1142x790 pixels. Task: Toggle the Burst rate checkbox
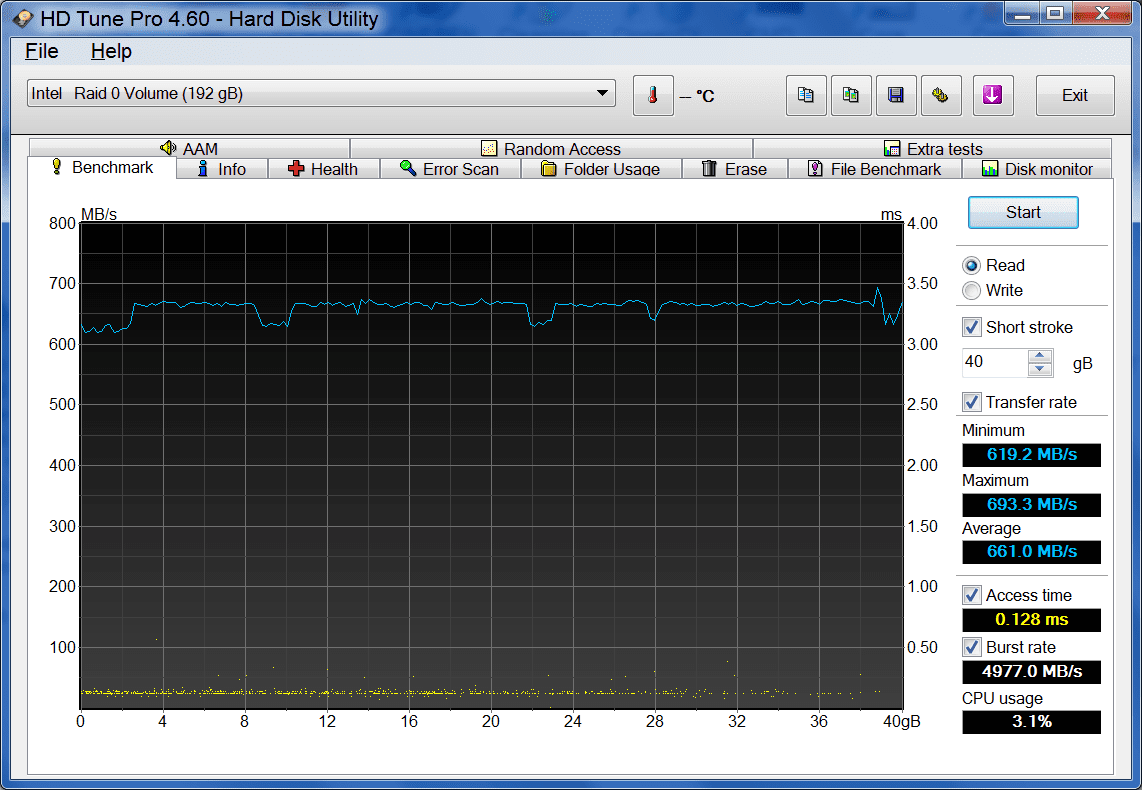pyautogui.click(x=972, y=647)
